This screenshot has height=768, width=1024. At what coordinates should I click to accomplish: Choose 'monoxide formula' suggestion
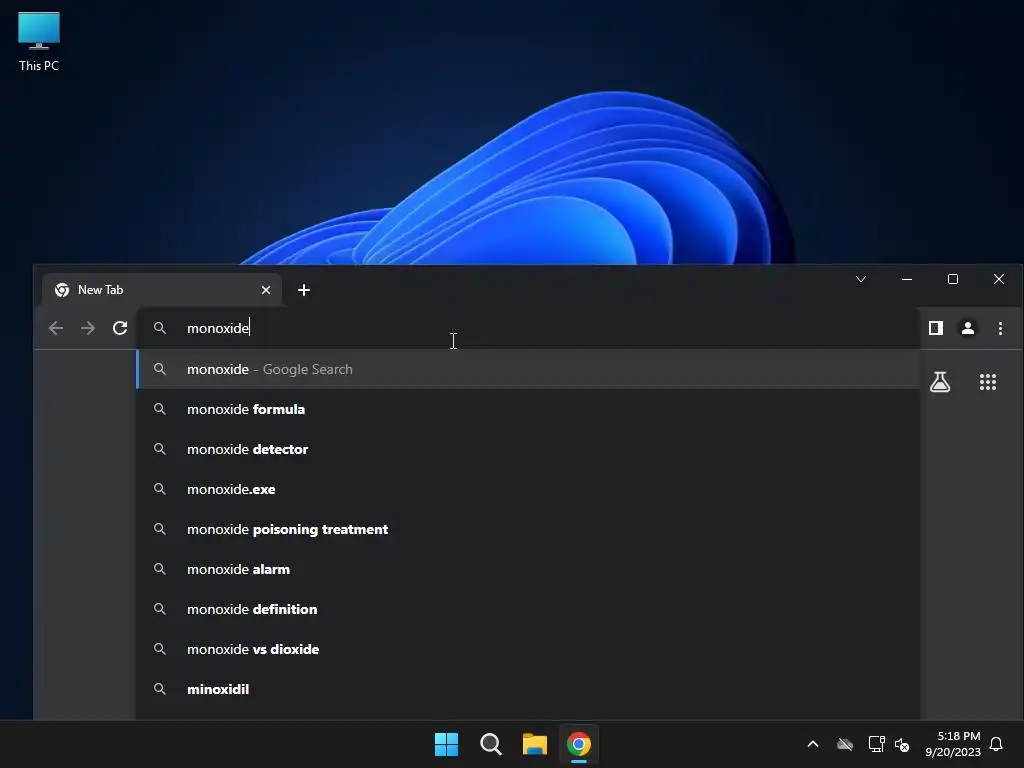pos(528,409)
